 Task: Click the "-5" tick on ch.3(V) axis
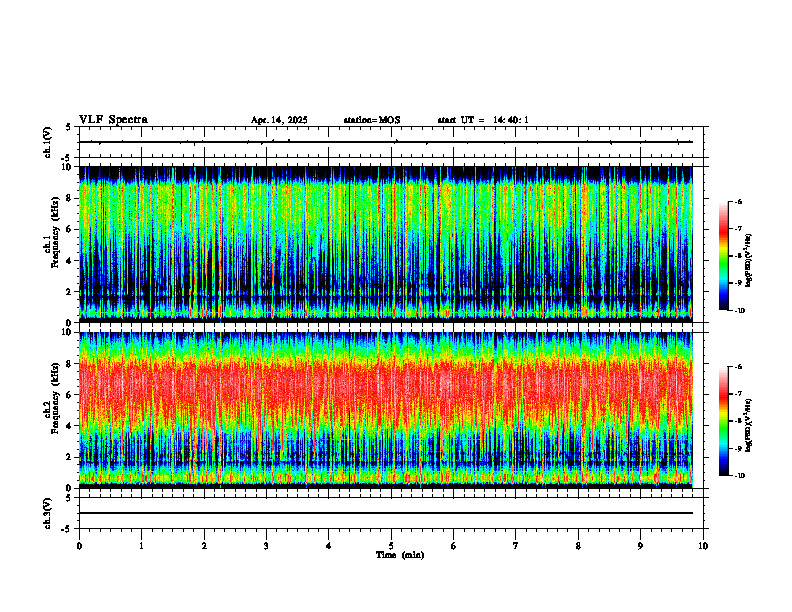(67, 529)
